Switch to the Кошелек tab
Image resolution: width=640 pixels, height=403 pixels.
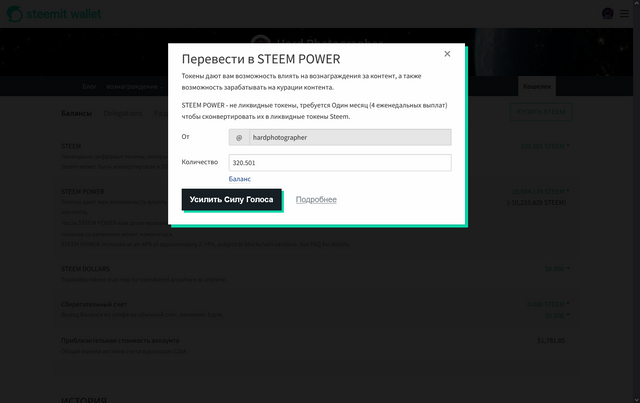537,86
